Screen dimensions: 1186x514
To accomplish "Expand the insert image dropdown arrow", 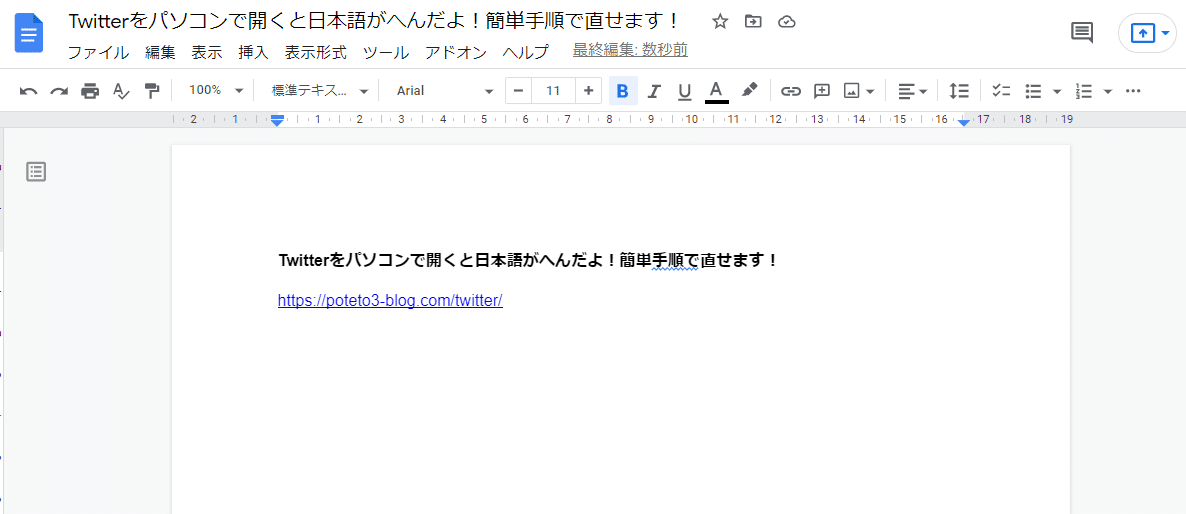I will [x=871, y=91].
